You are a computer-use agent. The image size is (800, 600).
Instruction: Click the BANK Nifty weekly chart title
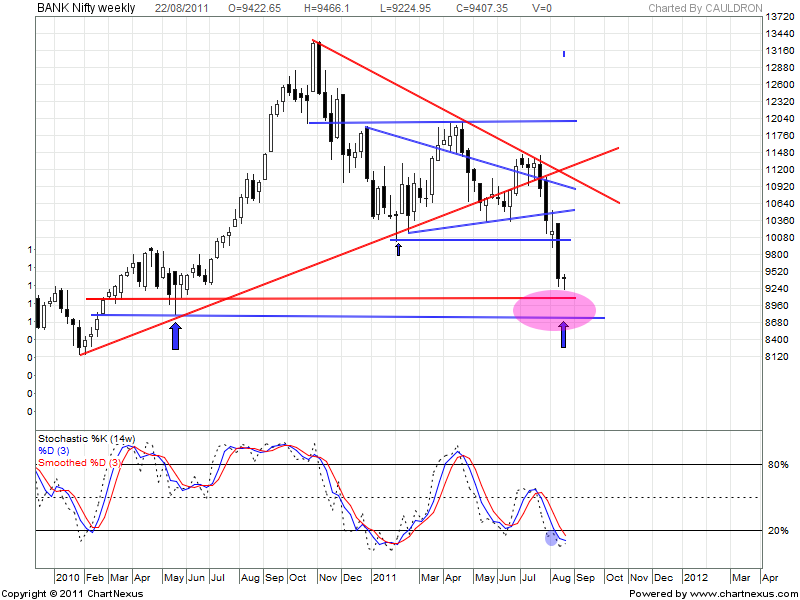[88, 8]
